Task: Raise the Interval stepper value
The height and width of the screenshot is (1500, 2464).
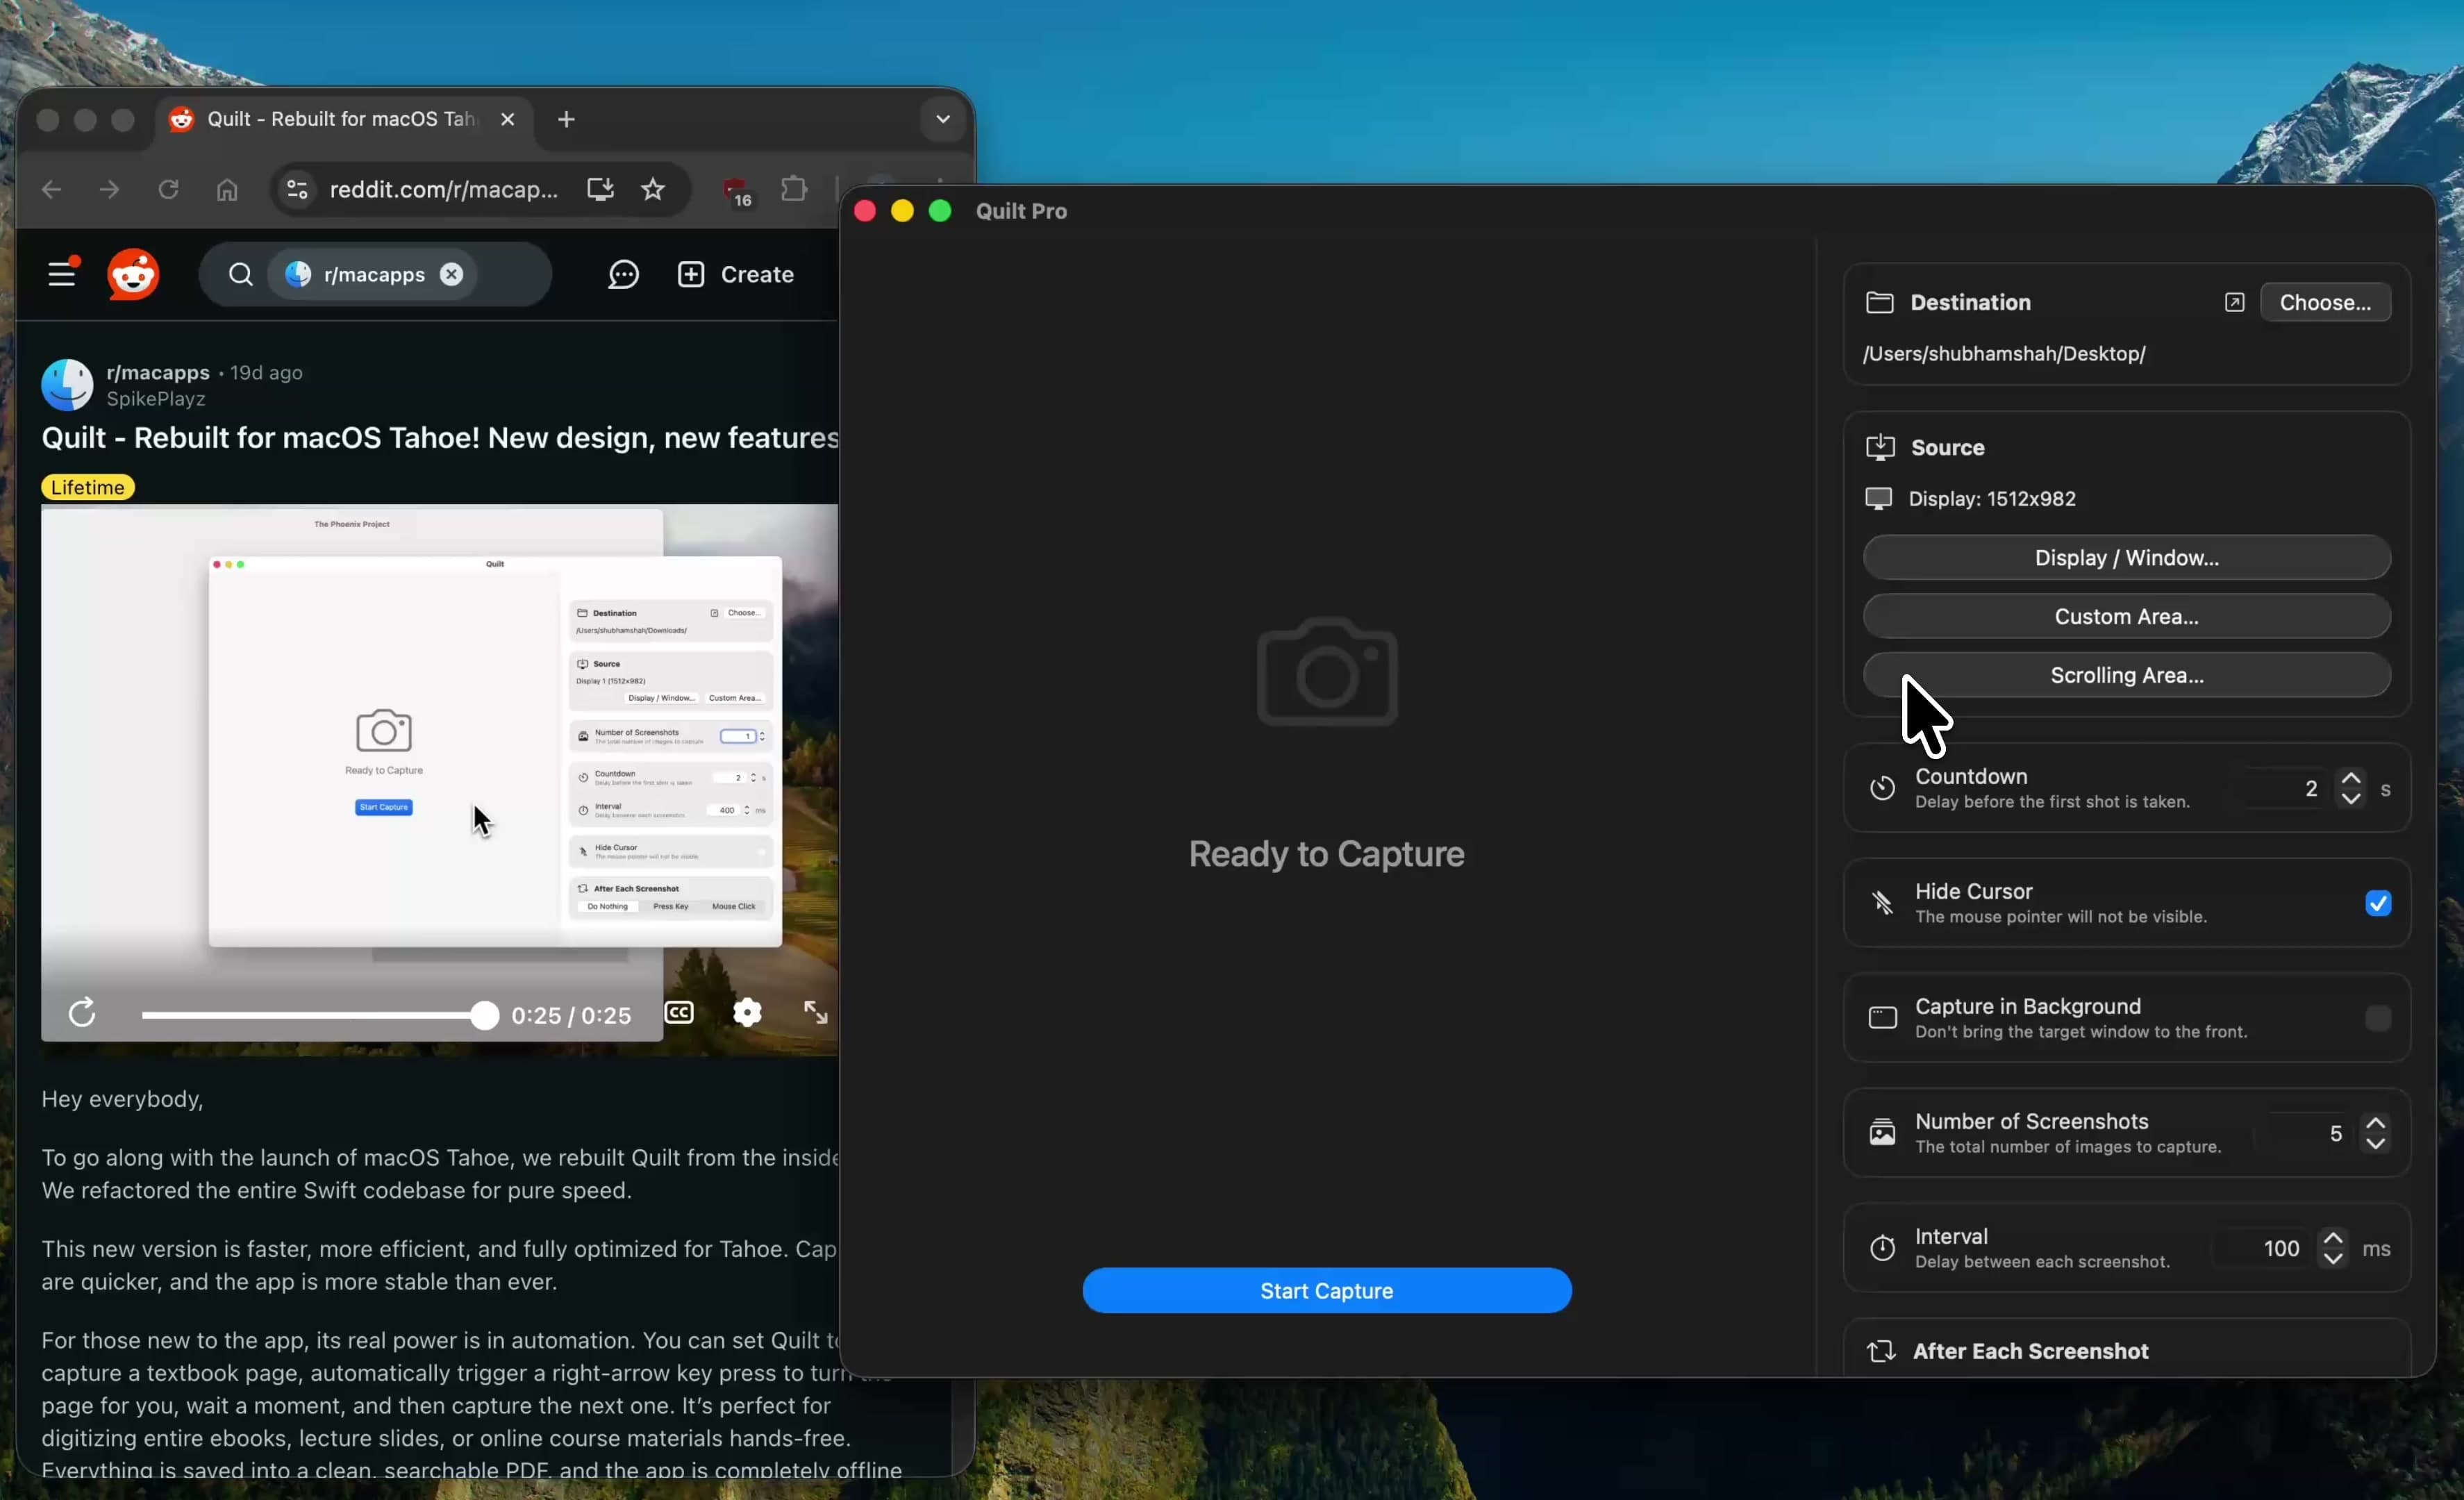Action: coord(2332,1238)
